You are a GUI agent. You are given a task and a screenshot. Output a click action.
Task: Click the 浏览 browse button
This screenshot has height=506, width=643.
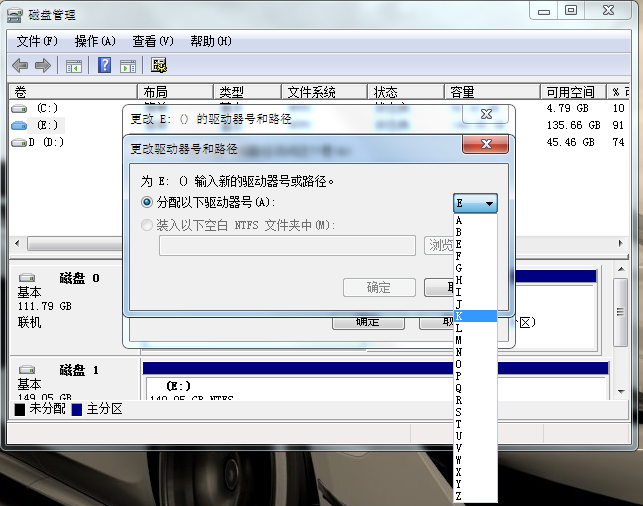439,245
